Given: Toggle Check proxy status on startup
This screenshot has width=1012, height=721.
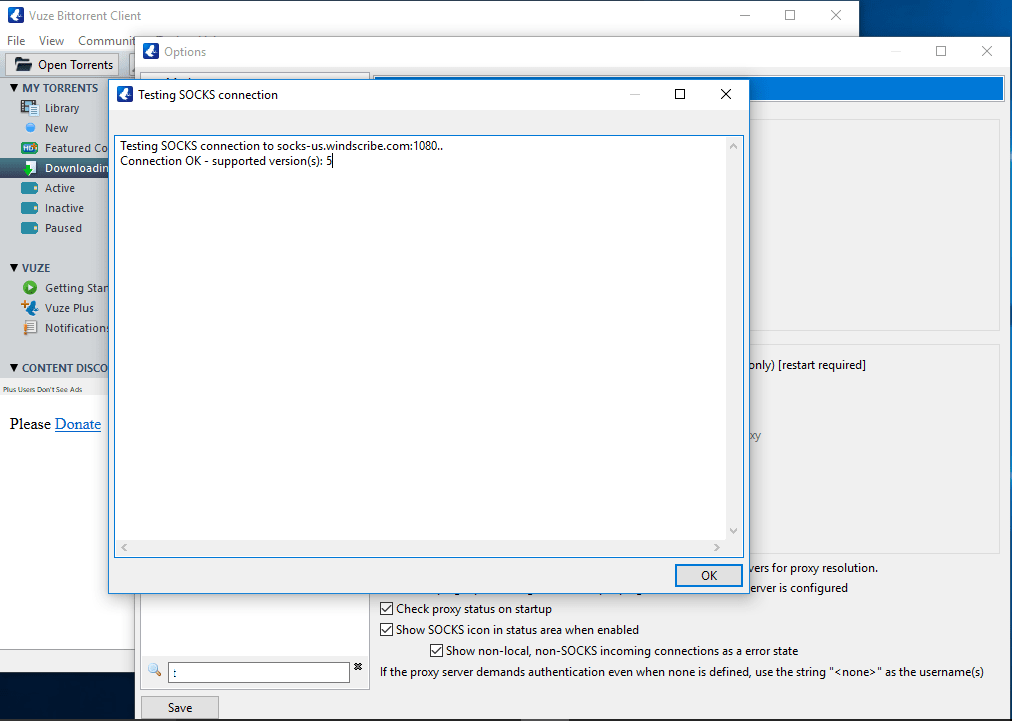Looking at the screenshot, I should click(387, 609).
